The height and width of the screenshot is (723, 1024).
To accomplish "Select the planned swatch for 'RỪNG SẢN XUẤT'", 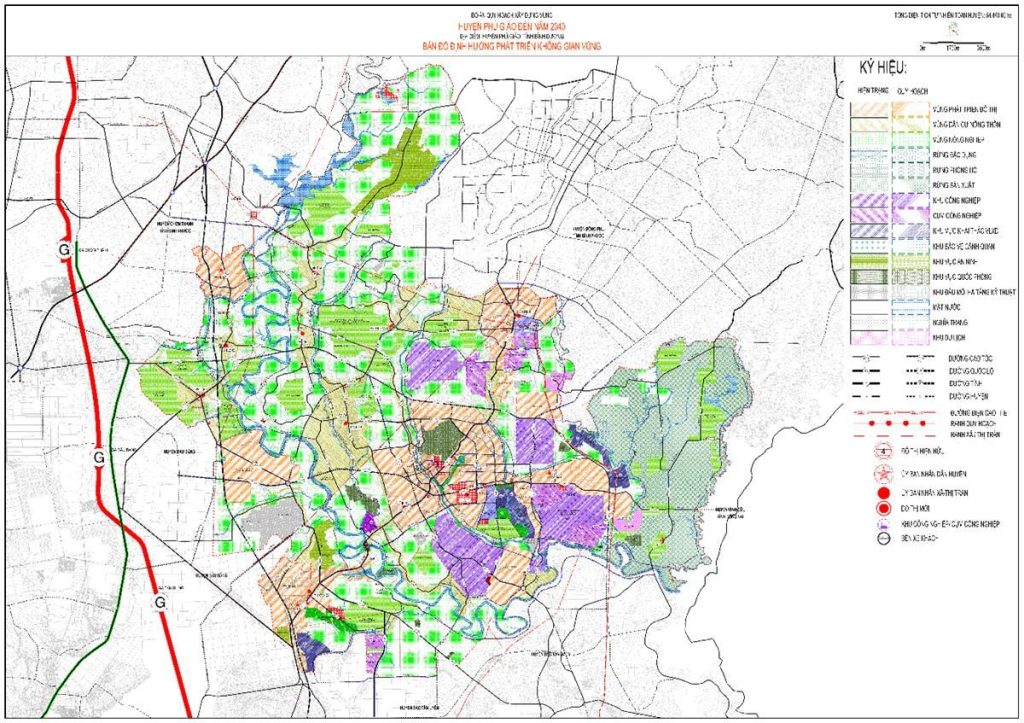I will pos(910,185).
